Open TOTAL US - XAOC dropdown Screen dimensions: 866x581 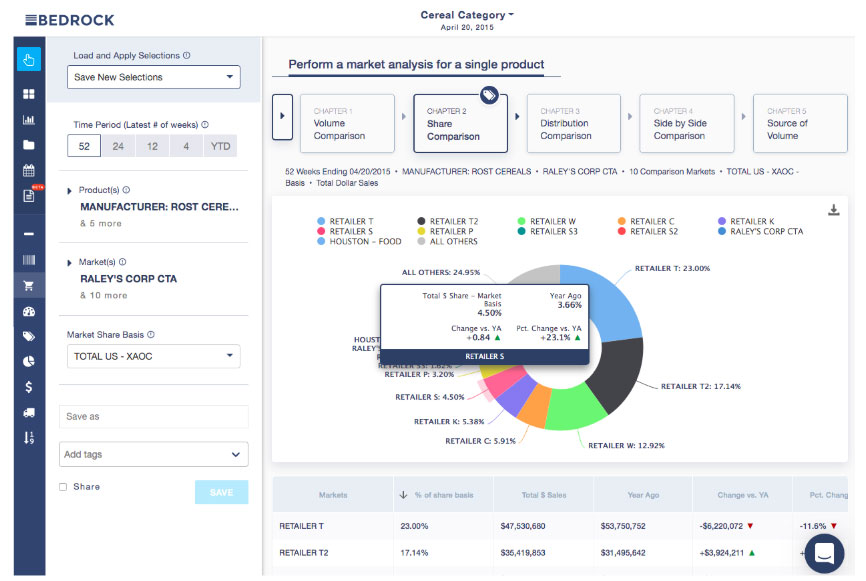click(154, 357)
